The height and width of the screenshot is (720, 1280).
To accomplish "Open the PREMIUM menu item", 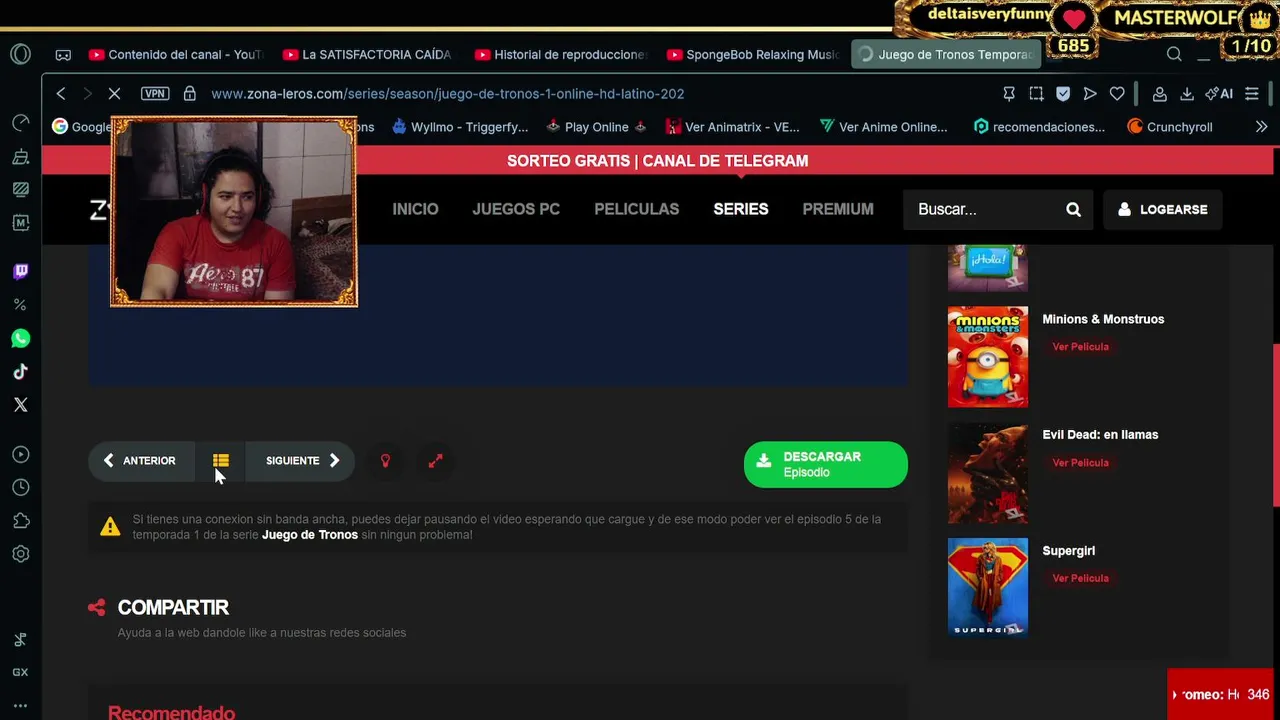I will point(838,209).
